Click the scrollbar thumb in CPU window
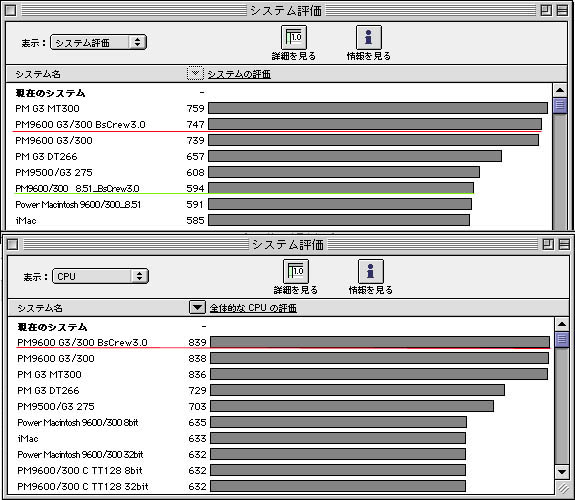This screenshot has width=575, height=500. point(562,340)
